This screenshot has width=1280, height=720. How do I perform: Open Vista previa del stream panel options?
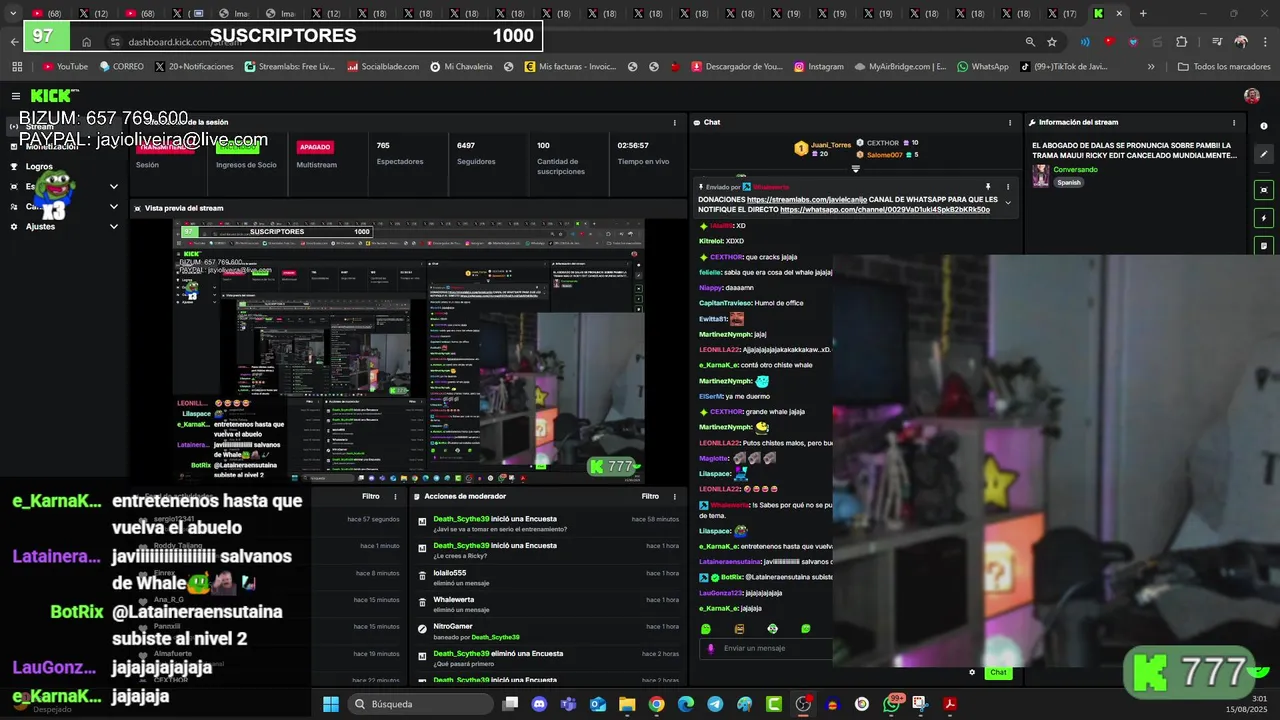674,208
